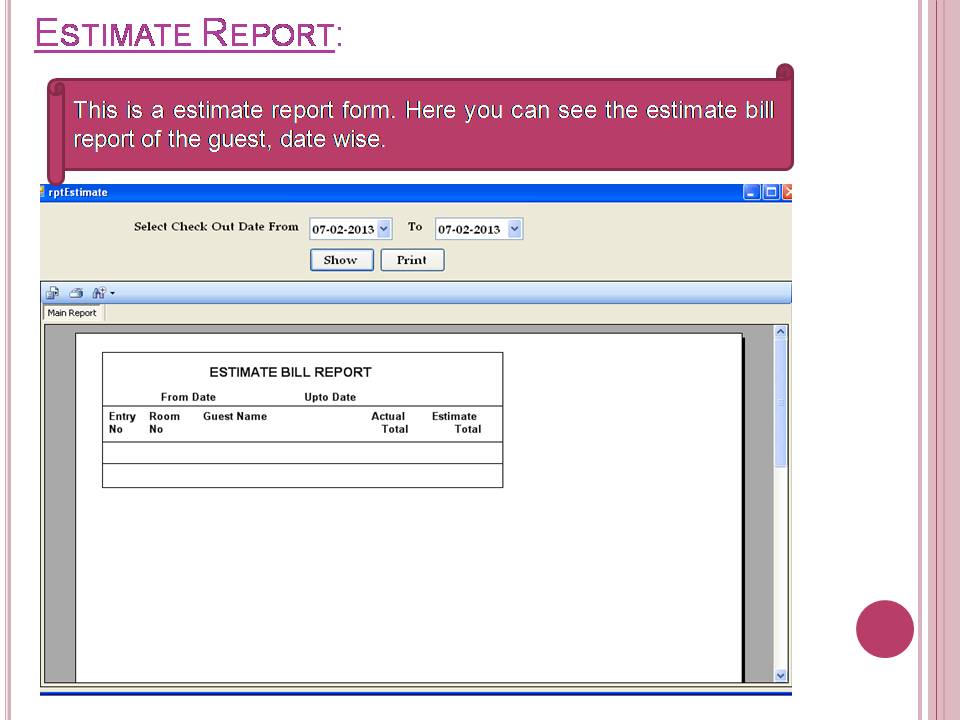Open the To date dropdown arrow

pos(515,229)
